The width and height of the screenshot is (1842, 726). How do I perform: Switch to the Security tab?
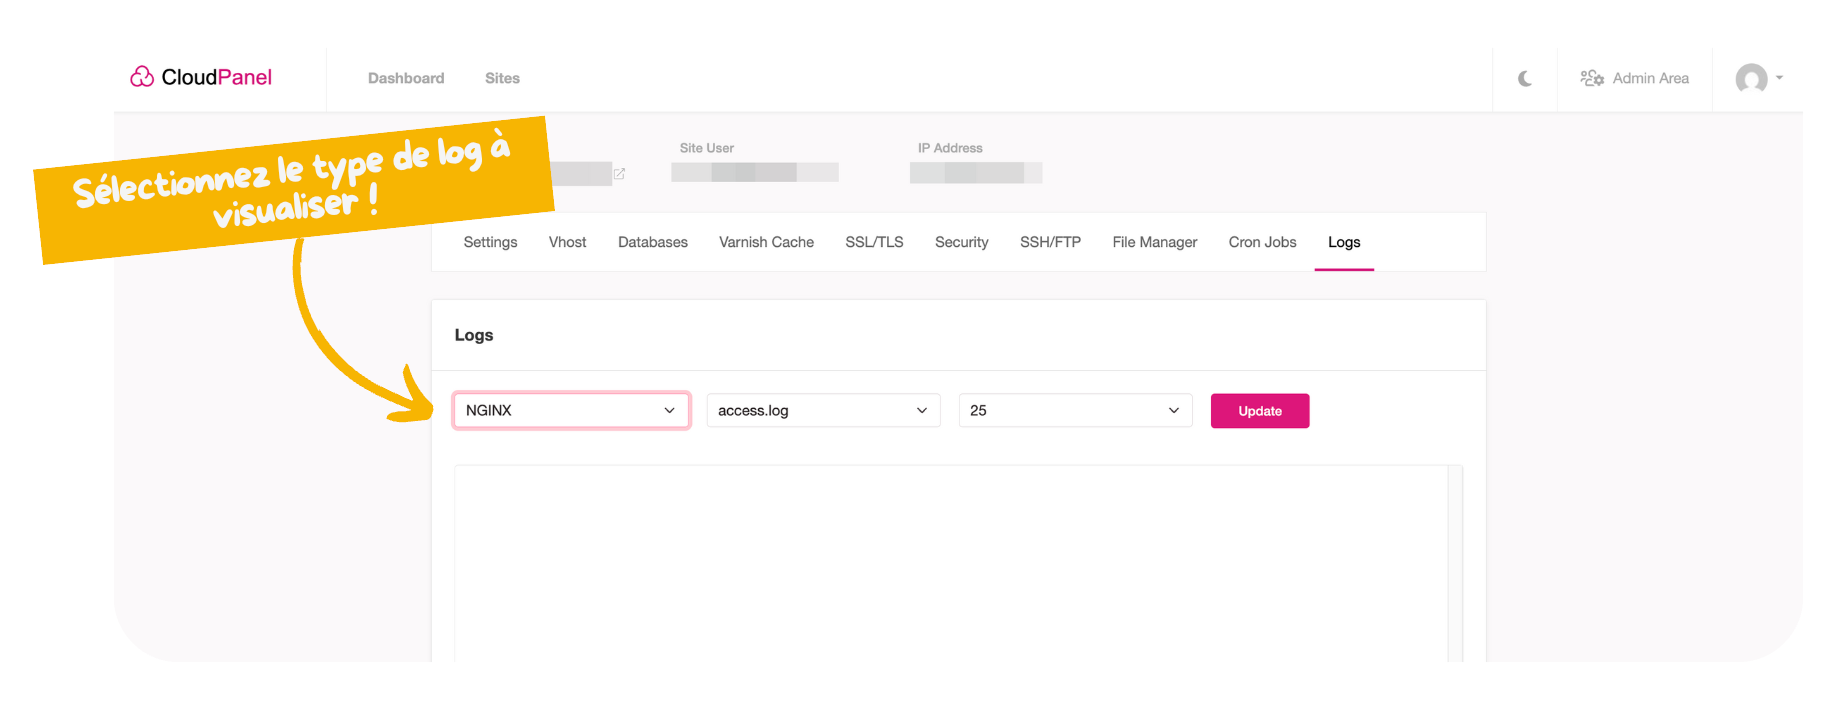[961, 242]
